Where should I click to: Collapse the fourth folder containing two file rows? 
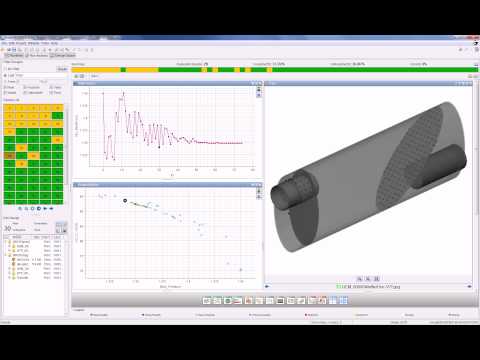[x=6, y=255]
